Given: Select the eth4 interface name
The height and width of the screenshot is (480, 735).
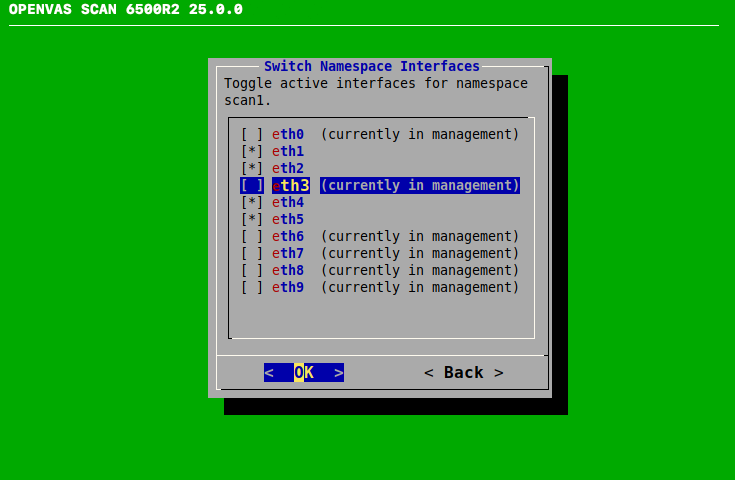Looking at the screenshot, I should coord(288,202).
